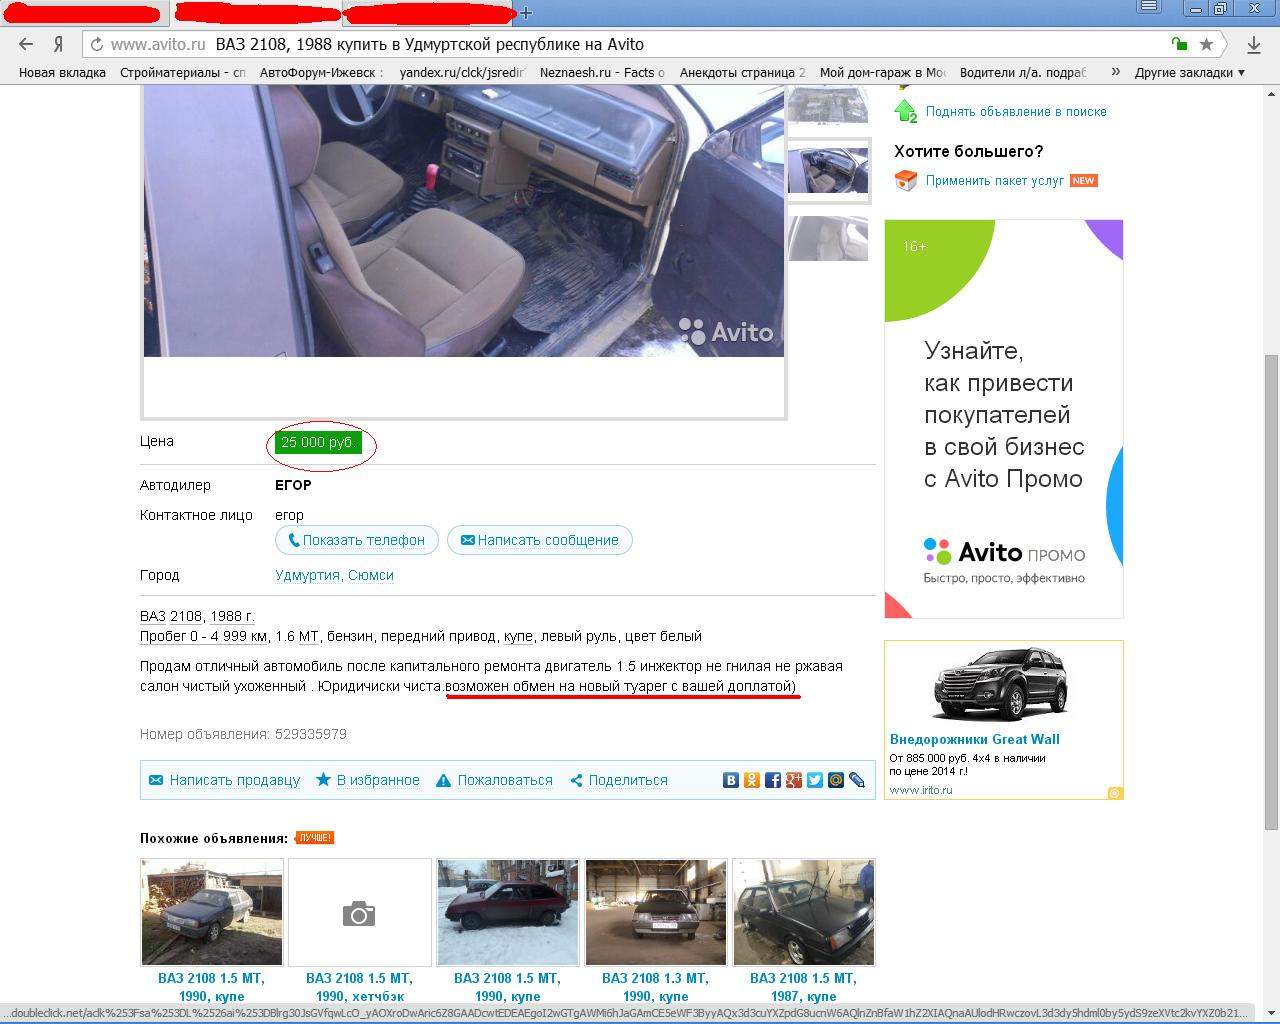The height and width of the screenshot is (1024, 1280).
Task: Go back with the browser back arrow
Action: point(26,44)
